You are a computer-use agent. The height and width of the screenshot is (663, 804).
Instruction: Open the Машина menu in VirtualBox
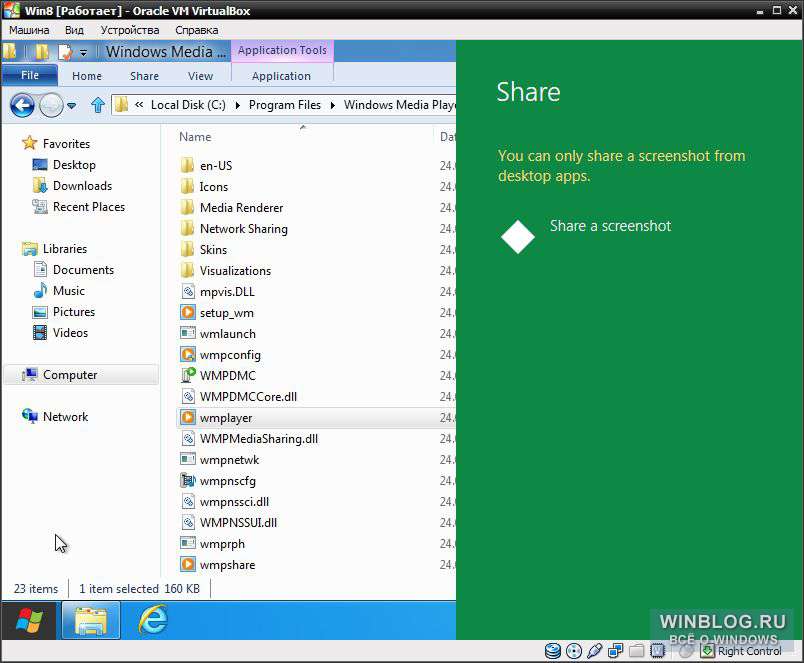pyautogui.click(x=29, y=30)
